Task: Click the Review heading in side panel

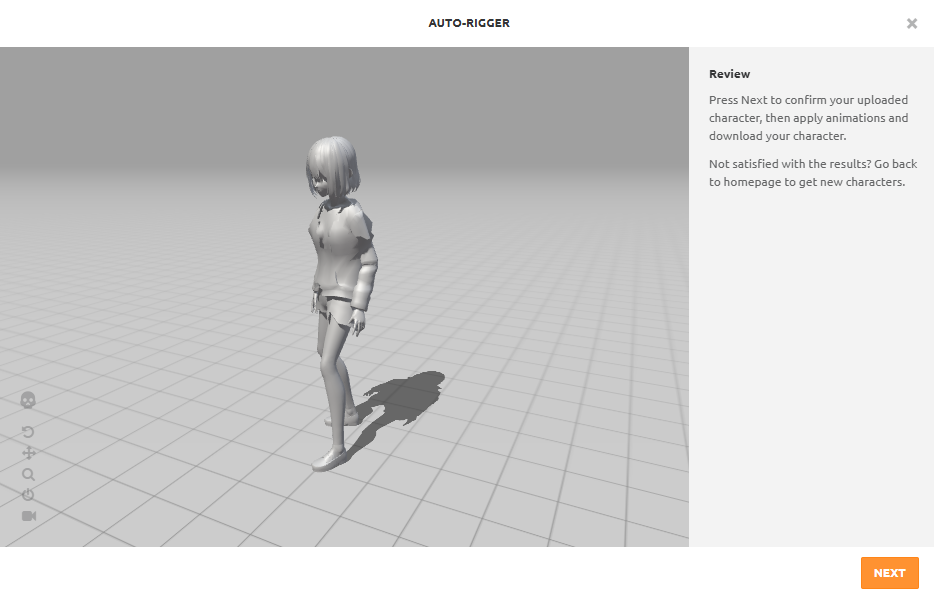Action: click(729, 74)
